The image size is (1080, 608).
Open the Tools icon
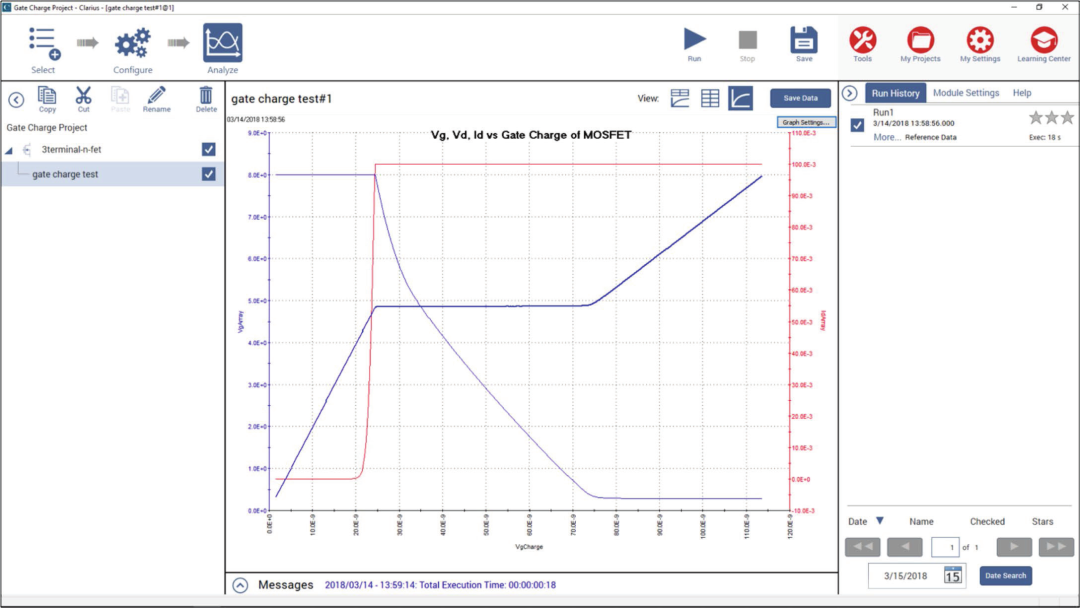tap(862, 40)
